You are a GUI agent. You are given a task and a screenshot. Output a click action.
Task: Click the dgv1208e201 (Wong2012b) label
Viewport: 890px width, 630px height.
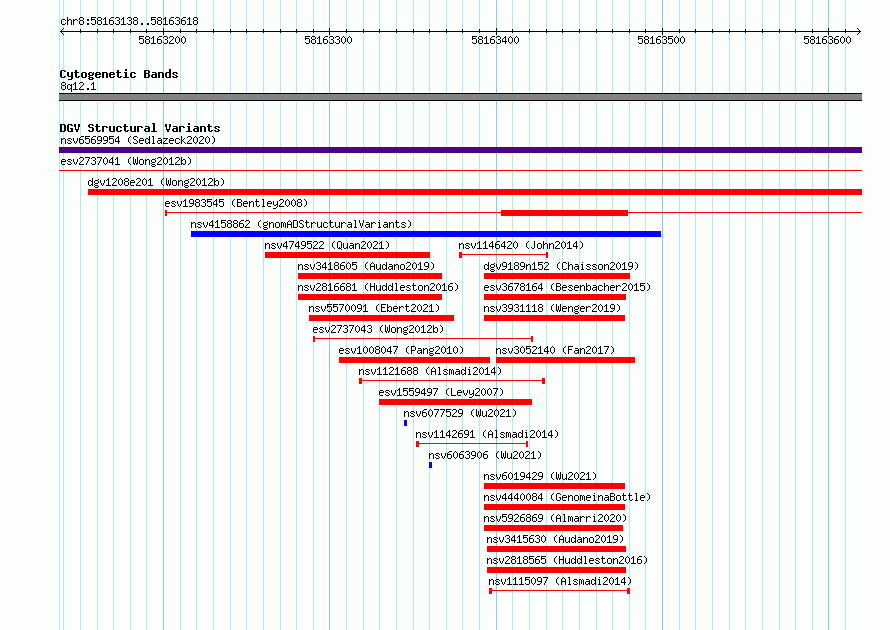156,182
